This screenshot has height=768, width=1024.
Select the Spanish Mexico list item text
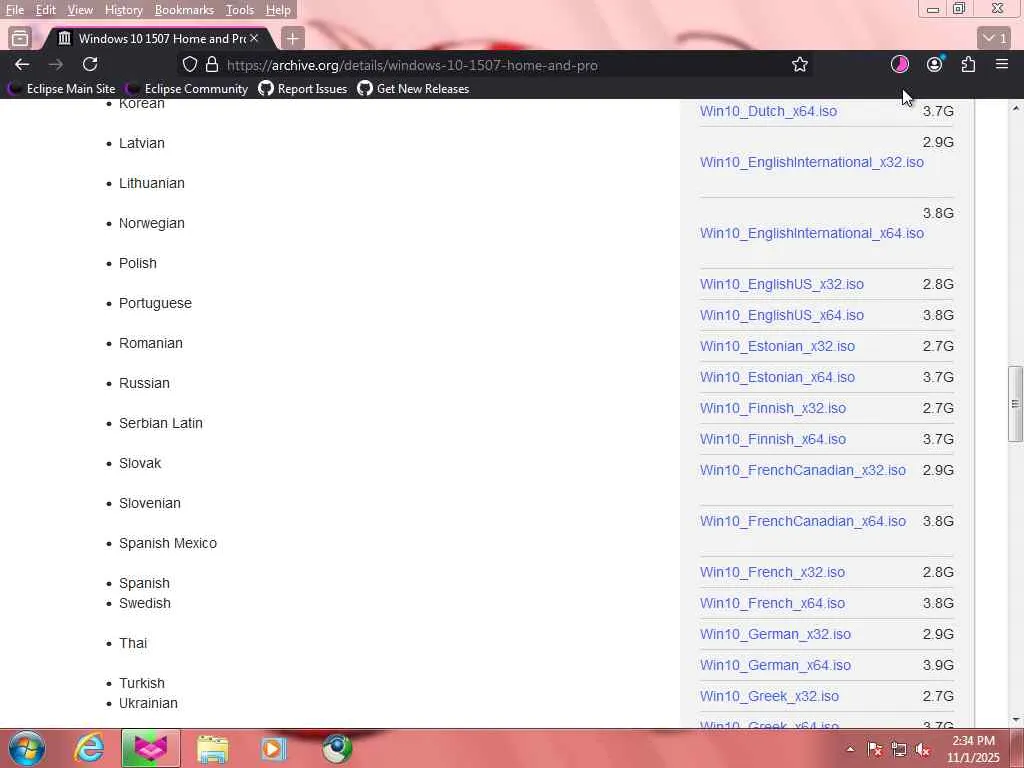(168, 543)
